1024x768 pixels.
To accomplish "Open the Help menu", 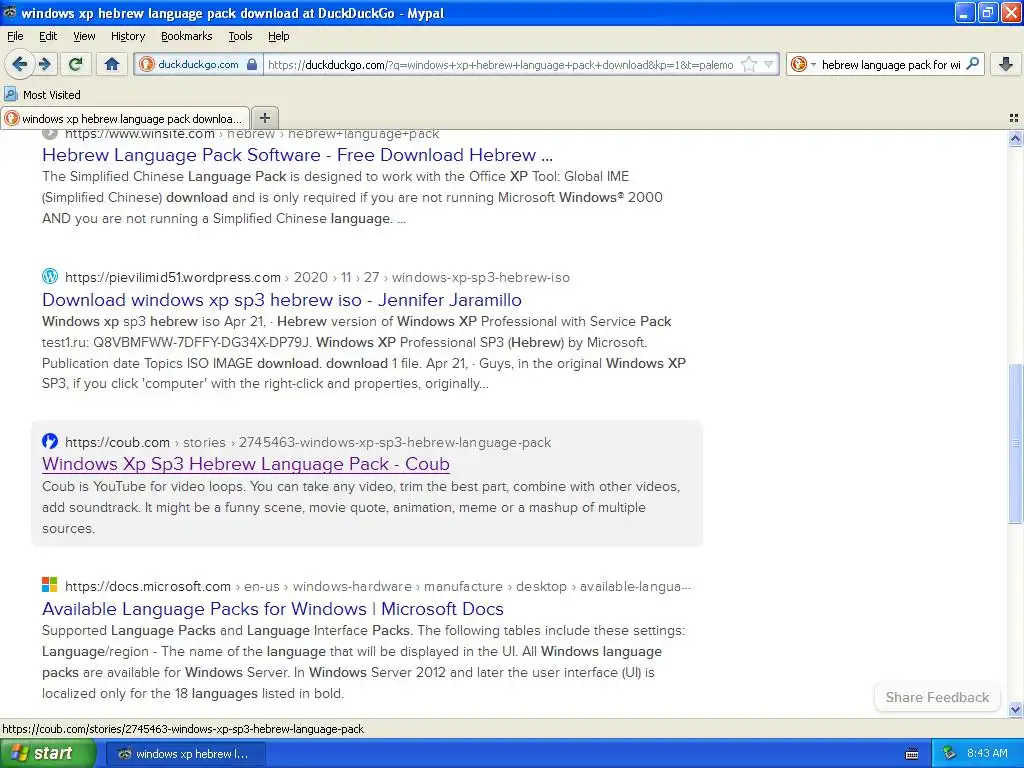I will tap(278, 36).
